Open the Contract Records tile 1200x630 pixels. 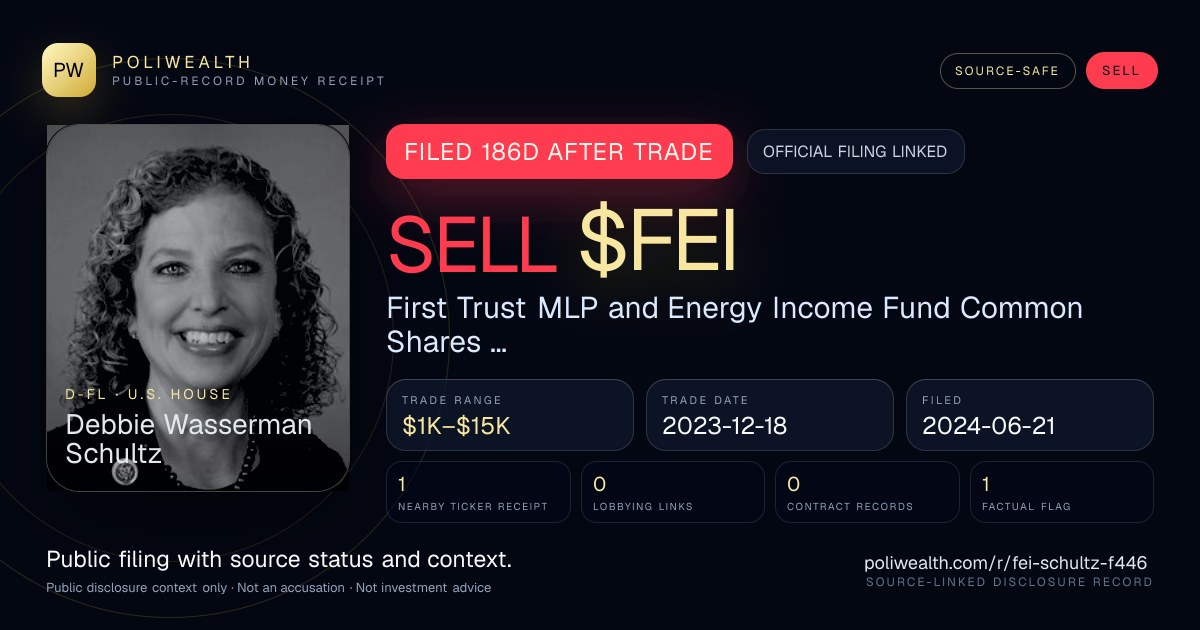867,492
